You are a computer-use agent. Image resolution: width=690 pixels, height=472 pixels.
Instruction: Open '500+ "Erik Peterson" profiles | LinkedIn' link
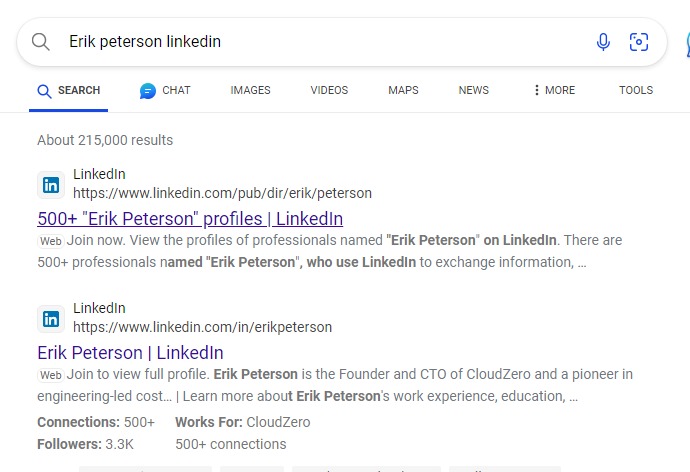click(190, 219)
